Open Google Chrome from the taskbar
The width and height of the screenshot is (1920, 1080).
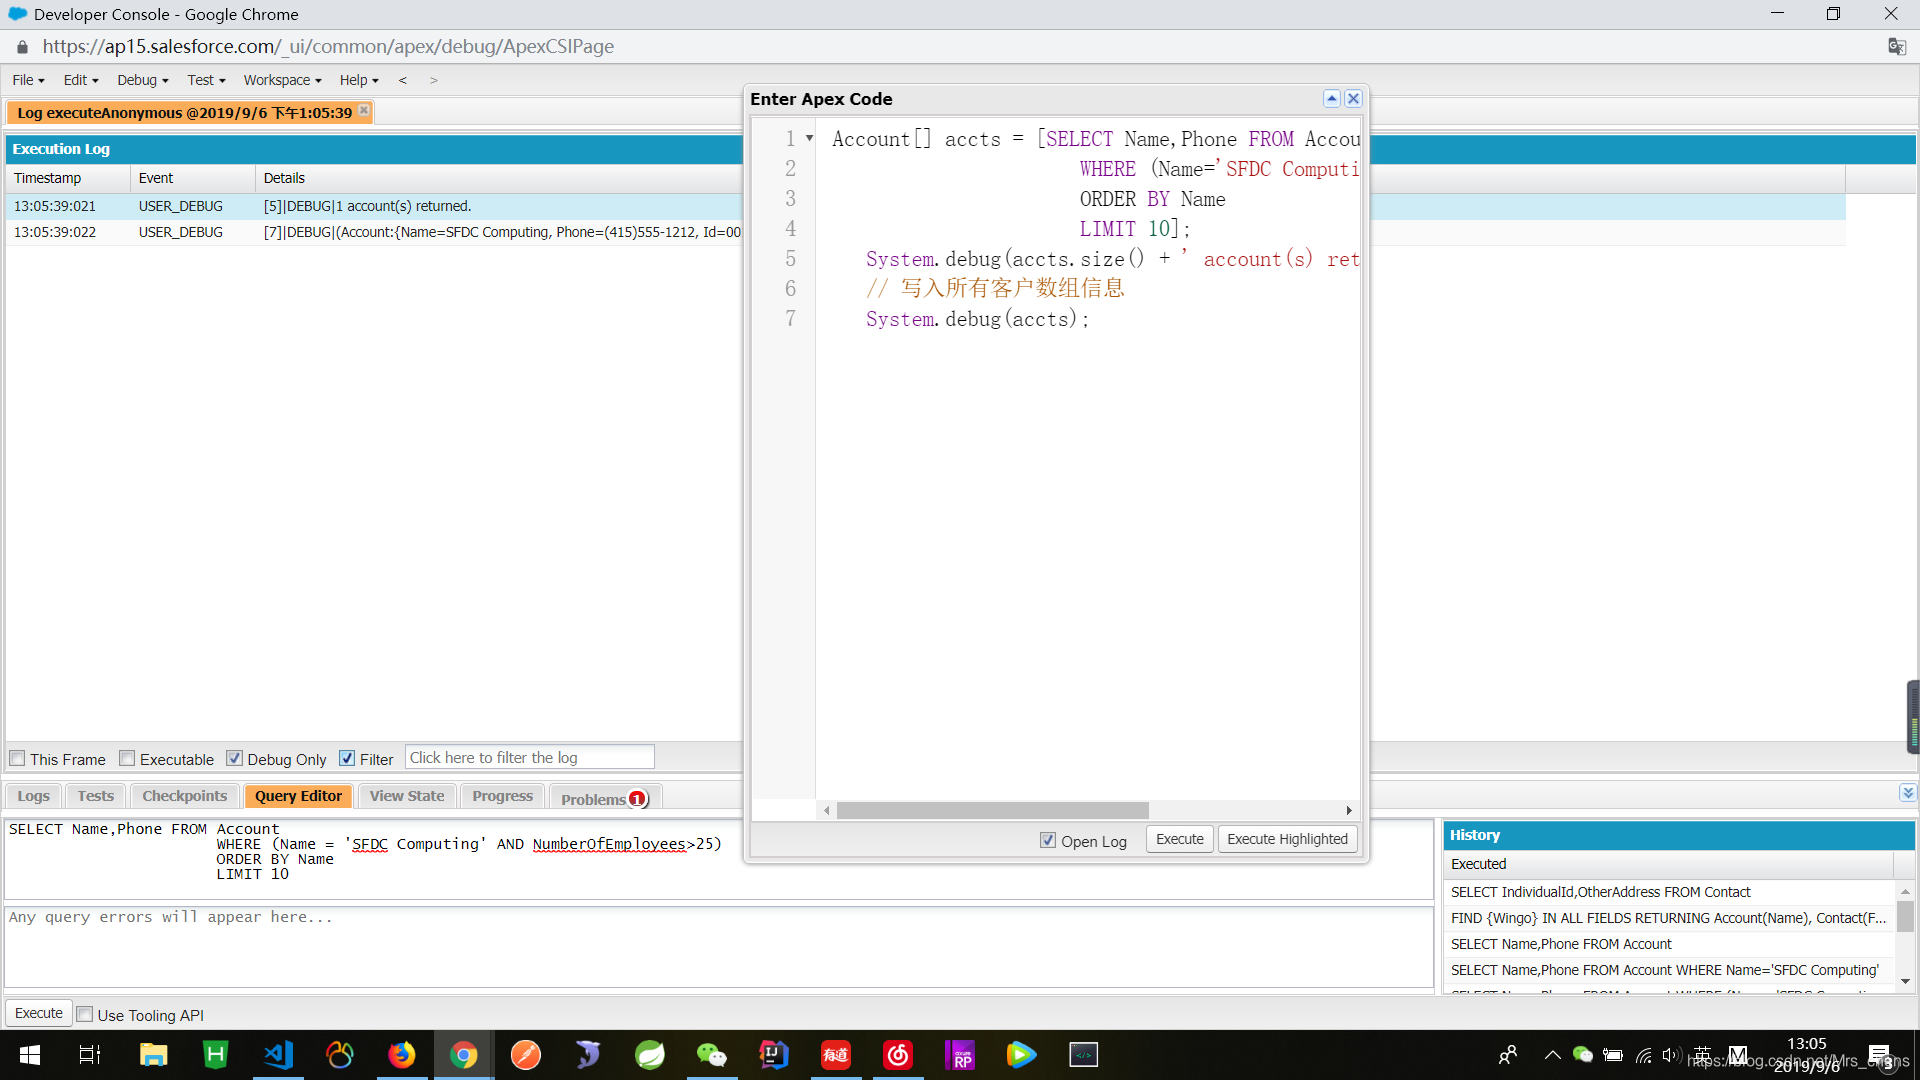pos(463,1054)
